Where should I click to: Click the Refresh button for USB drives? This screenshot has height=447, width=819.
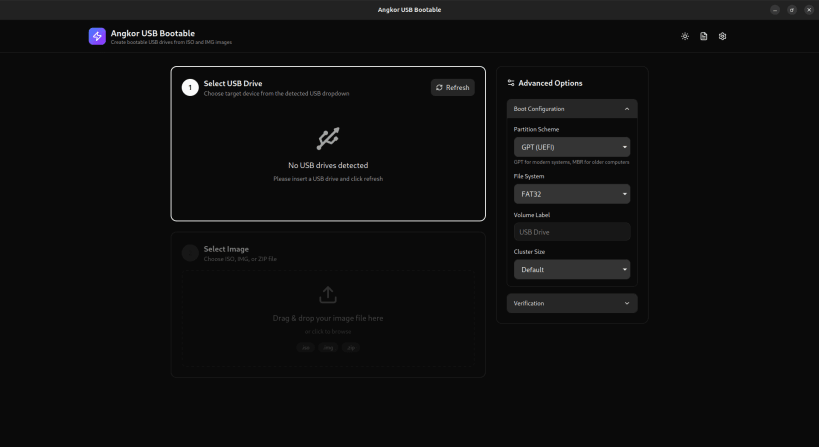click(452, 87)
